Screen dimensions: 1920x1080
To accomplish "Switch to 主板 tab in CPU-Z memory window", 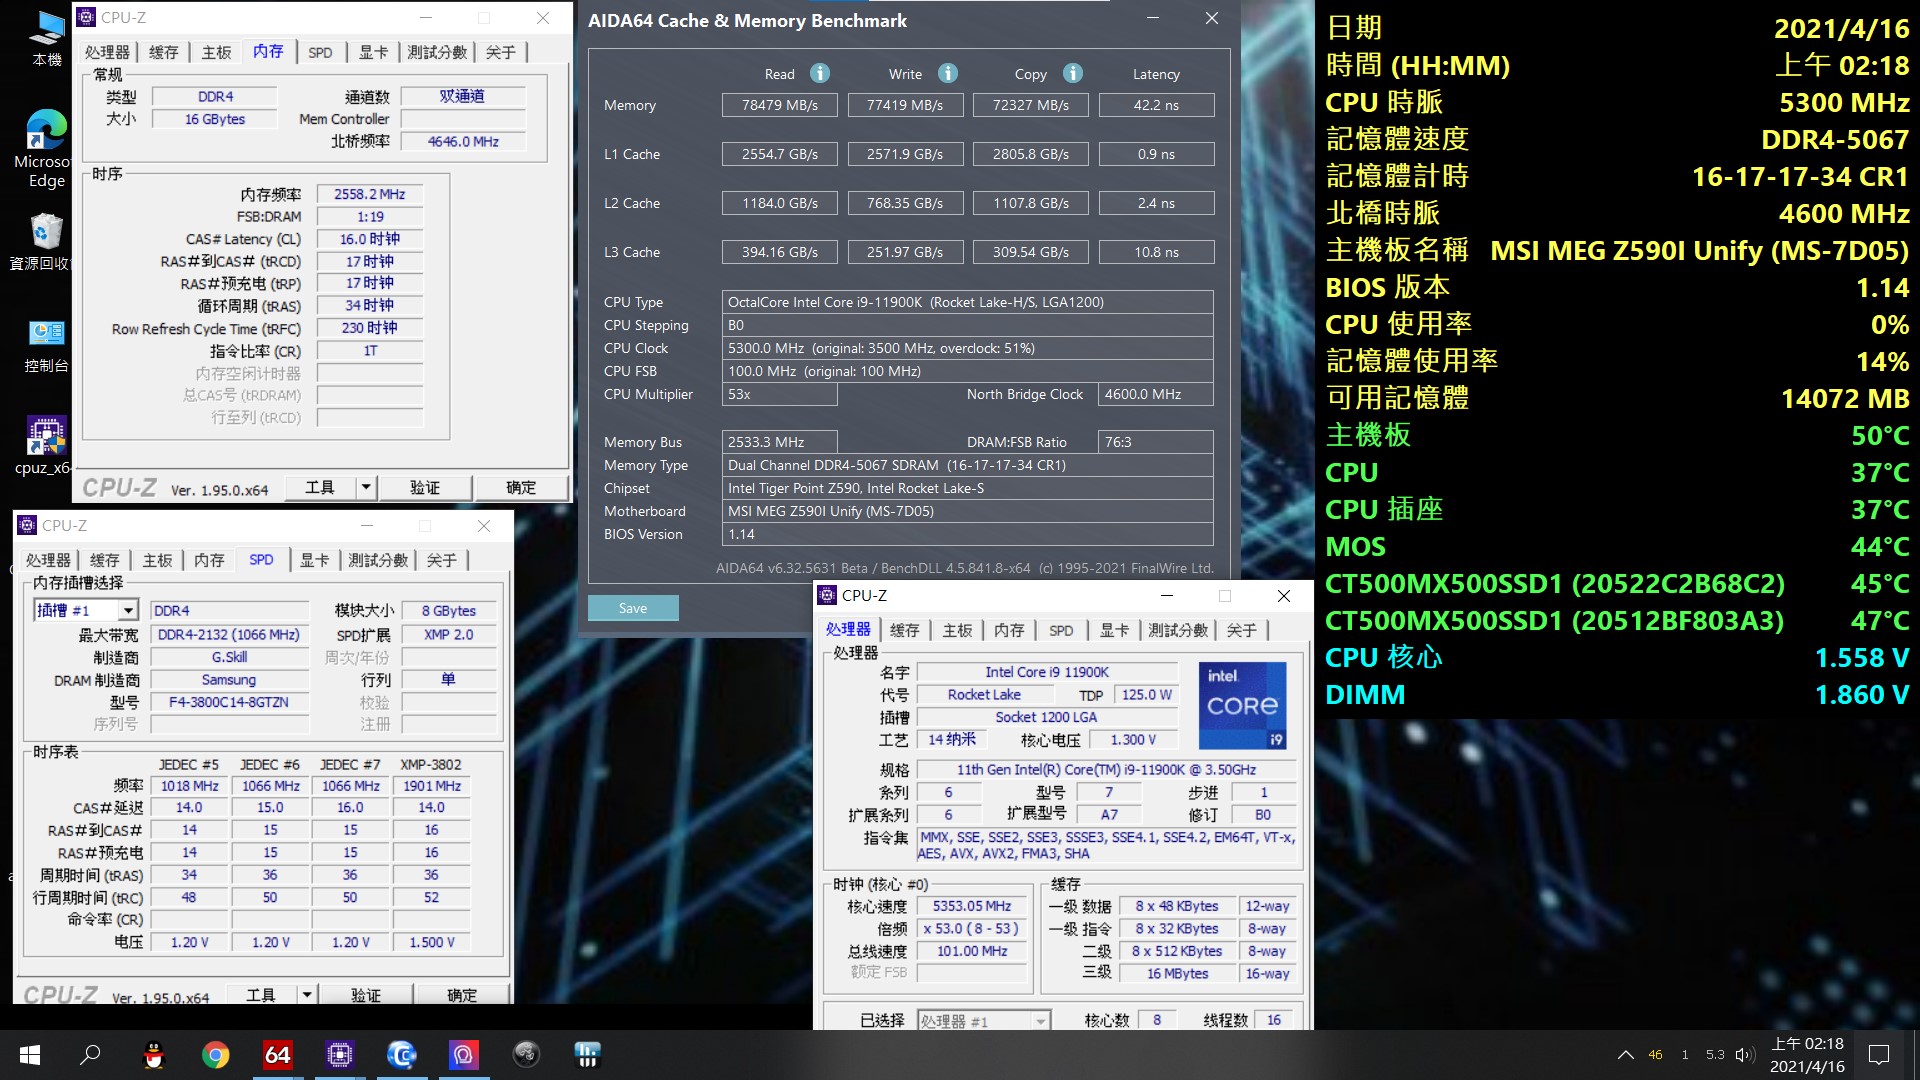I will (x=216, y=52).
